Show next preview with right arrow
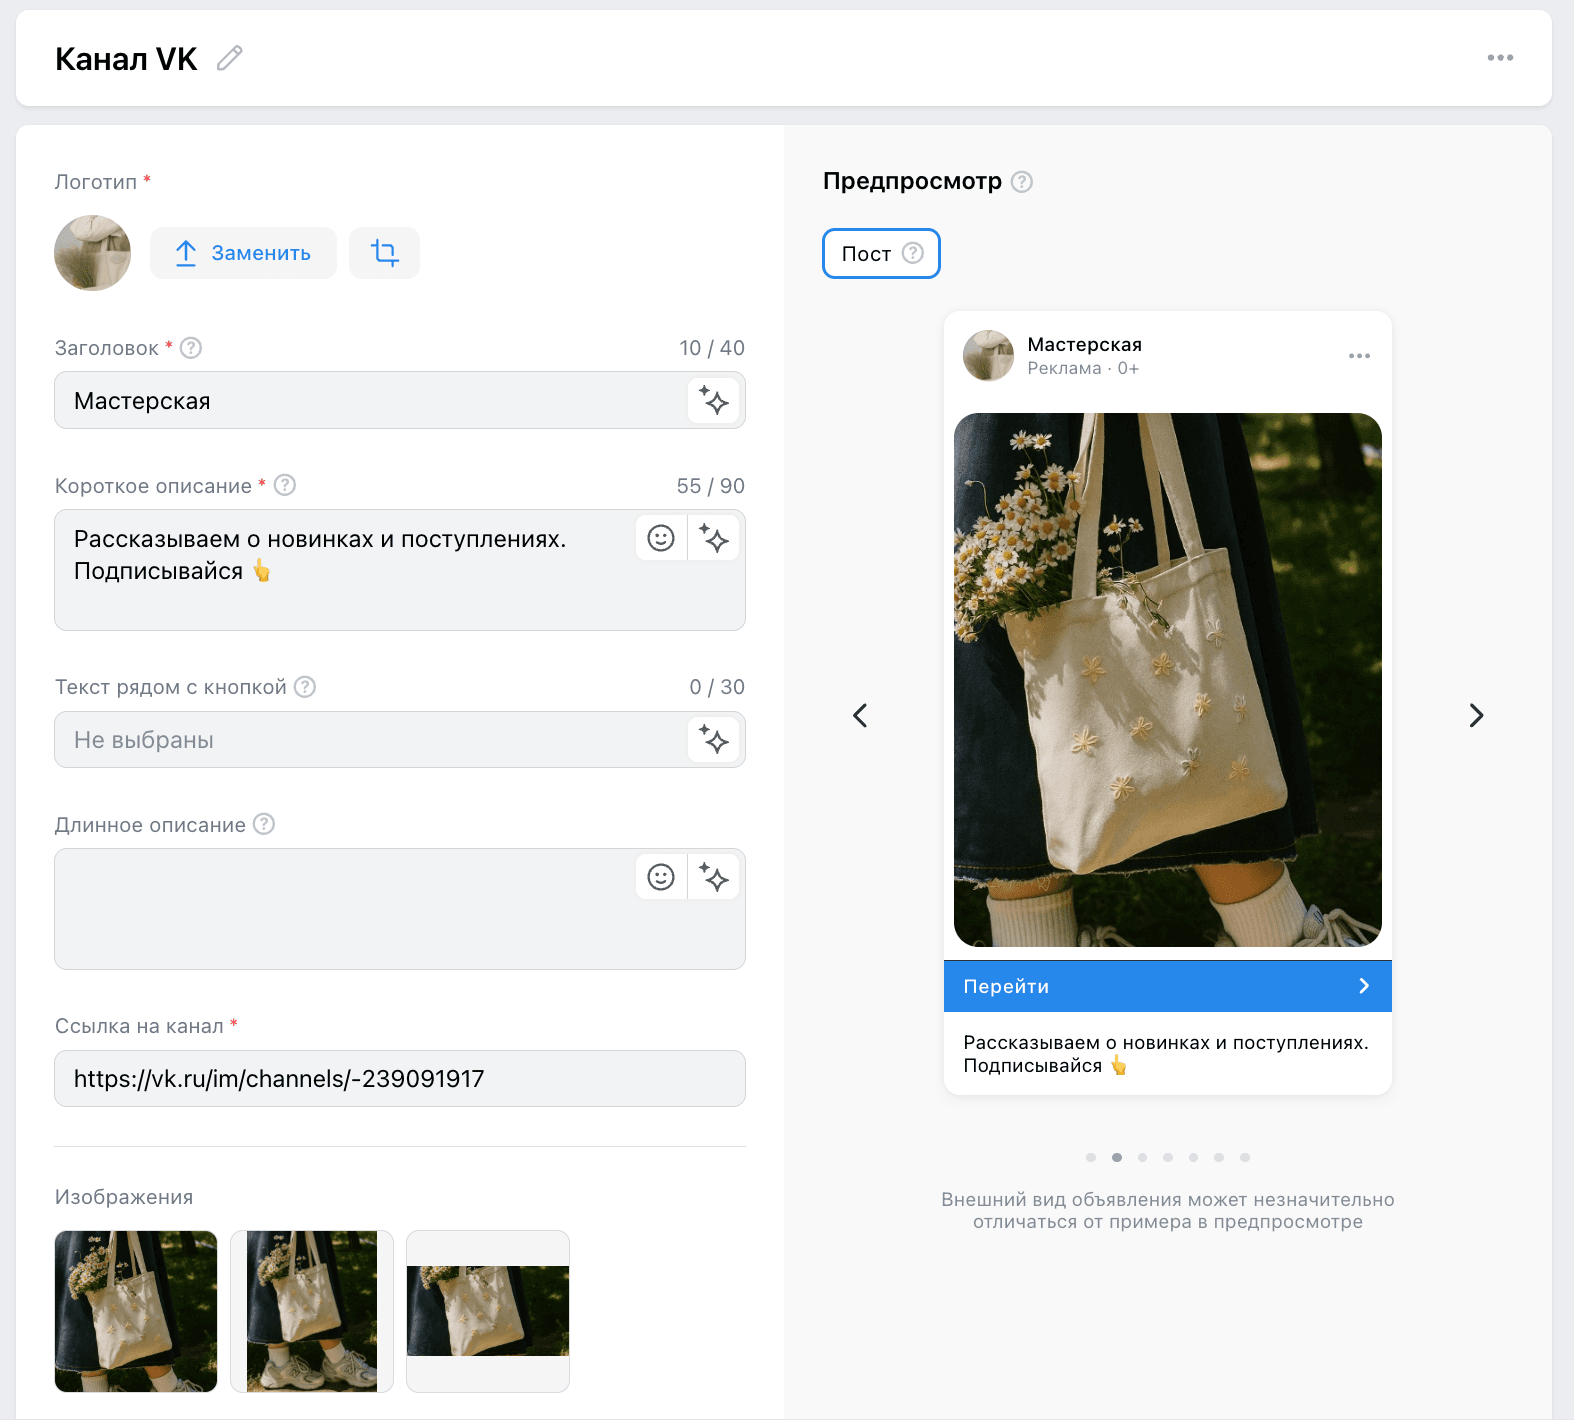Image resolution: width=1574 pixels, height=1426 pixels. click(1476, 715)
